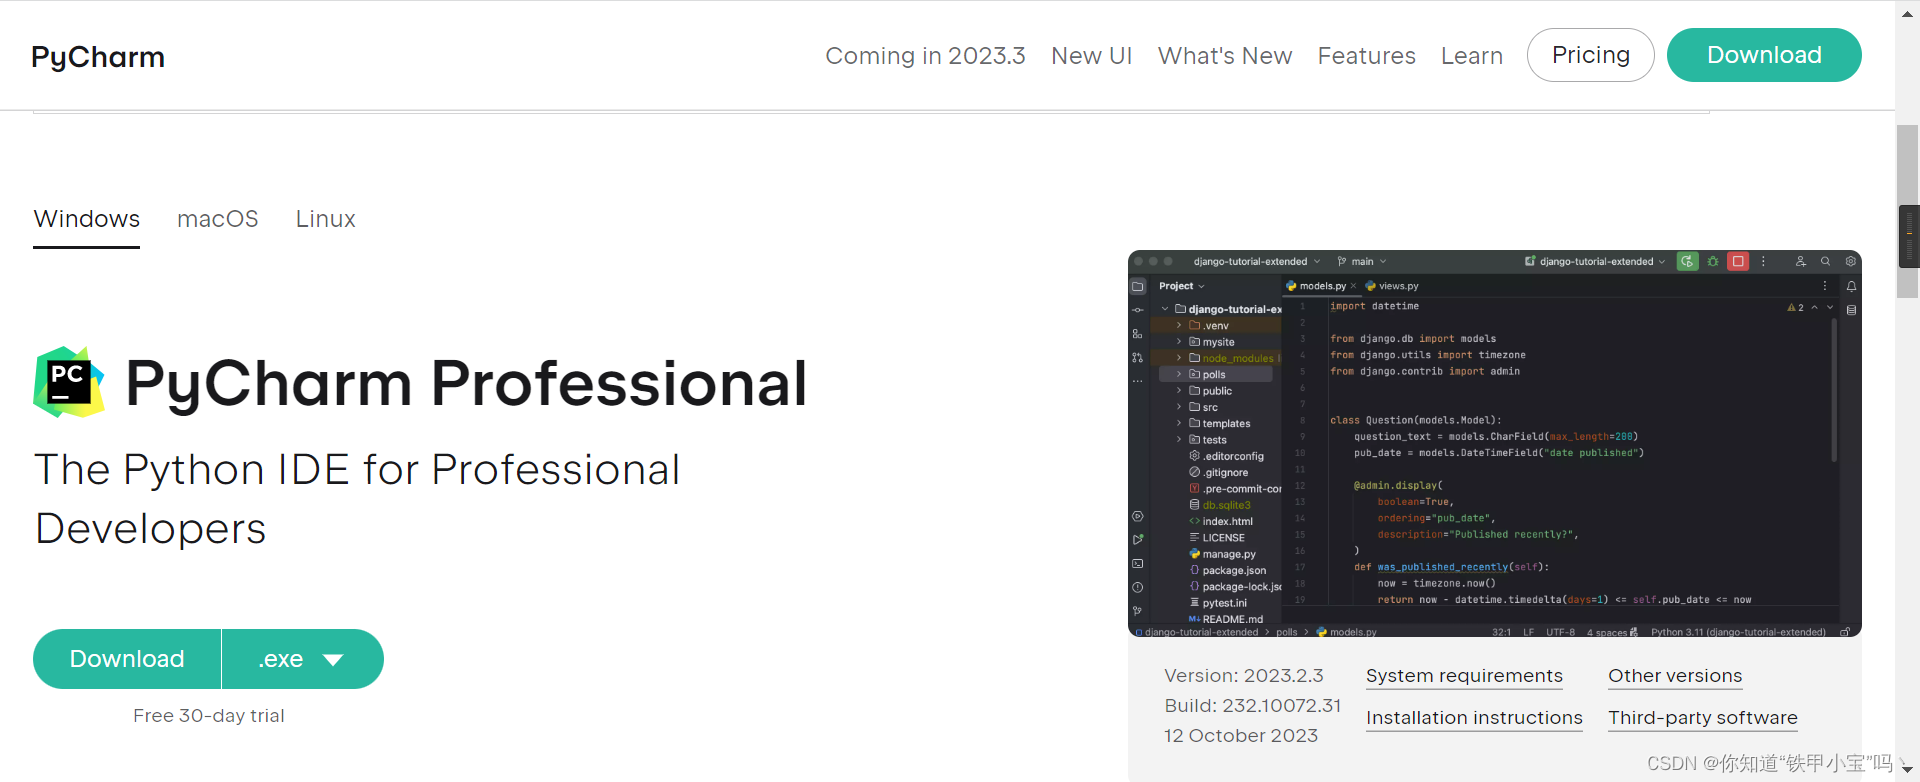Click the Python Packages sidebar icon
Image resolution: width=1920 pixels, height=782 pixels.
pyautogui.click(x=1138, y=517)
